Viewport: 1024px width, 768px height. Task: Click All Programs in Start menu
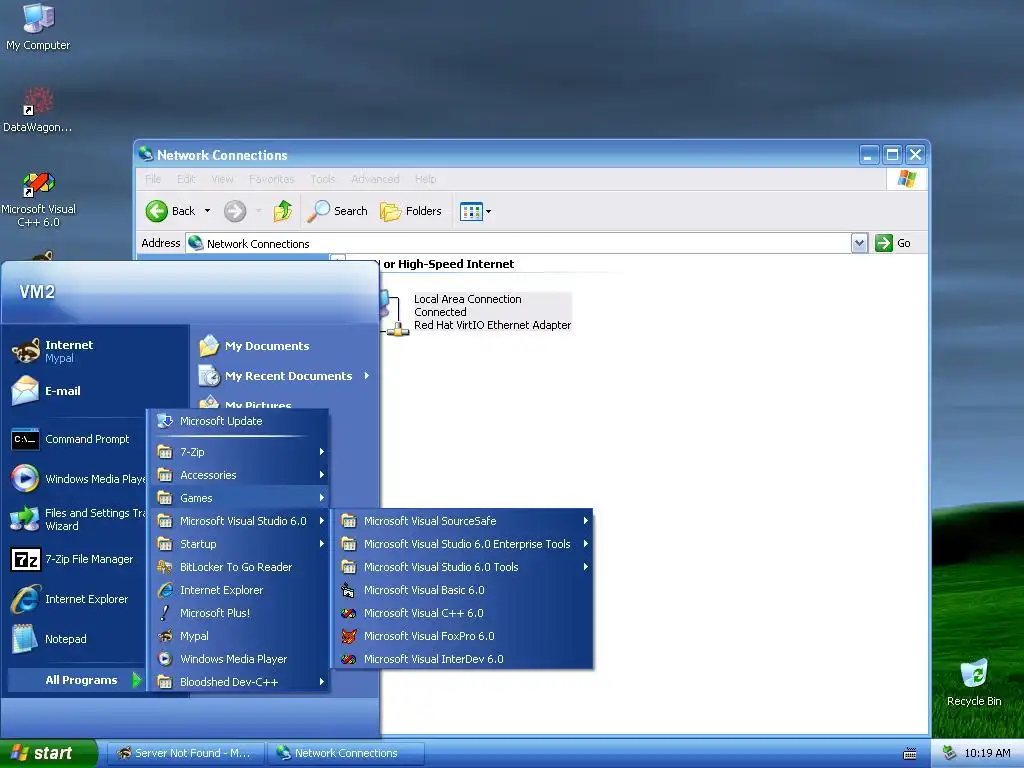(x=76, y=680)
